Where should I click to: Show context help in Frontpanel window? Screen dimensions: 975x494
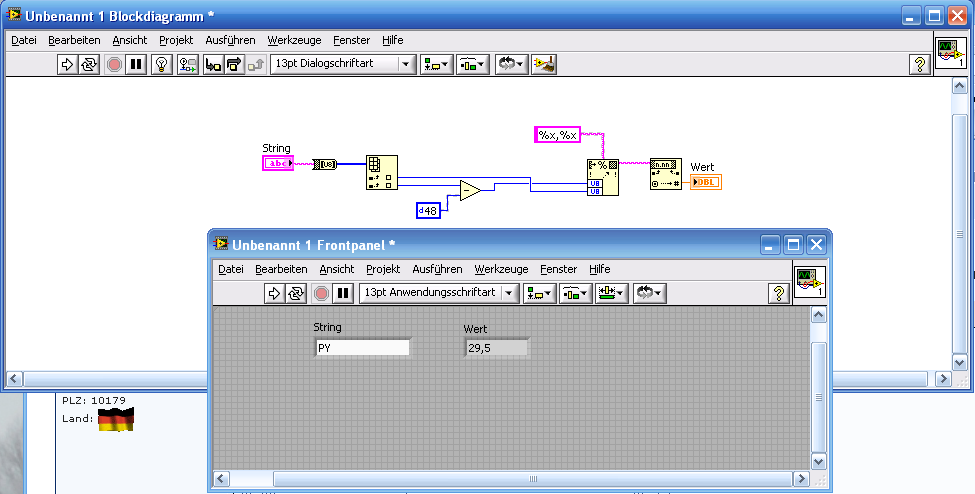pos(779,293)
